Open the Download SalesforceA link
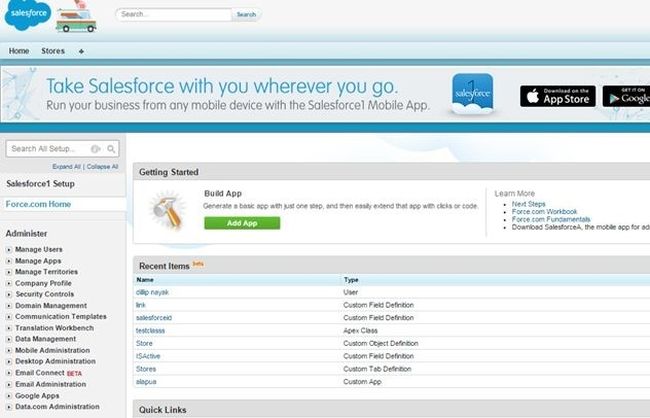This screenshot has width=650, height=418. [x=581, y=227]
